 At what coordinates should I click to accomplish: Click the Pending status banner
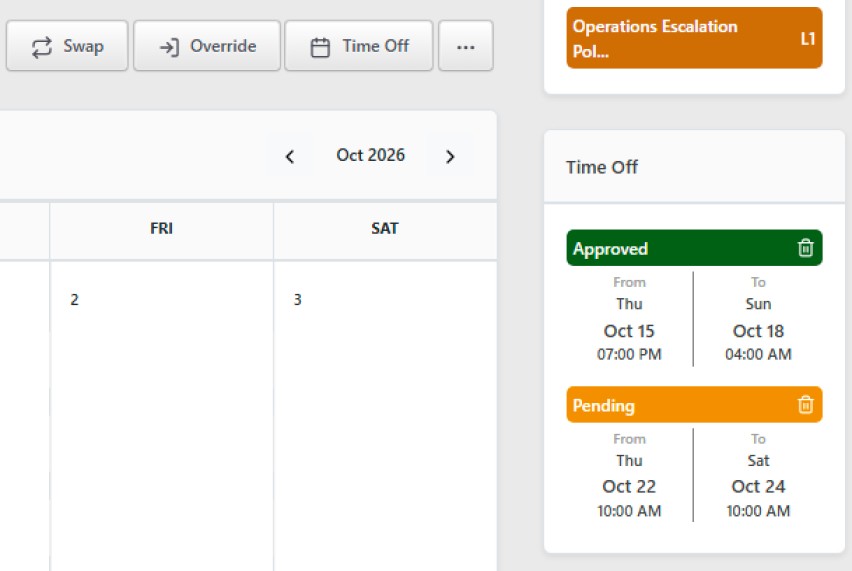(694, 405)
